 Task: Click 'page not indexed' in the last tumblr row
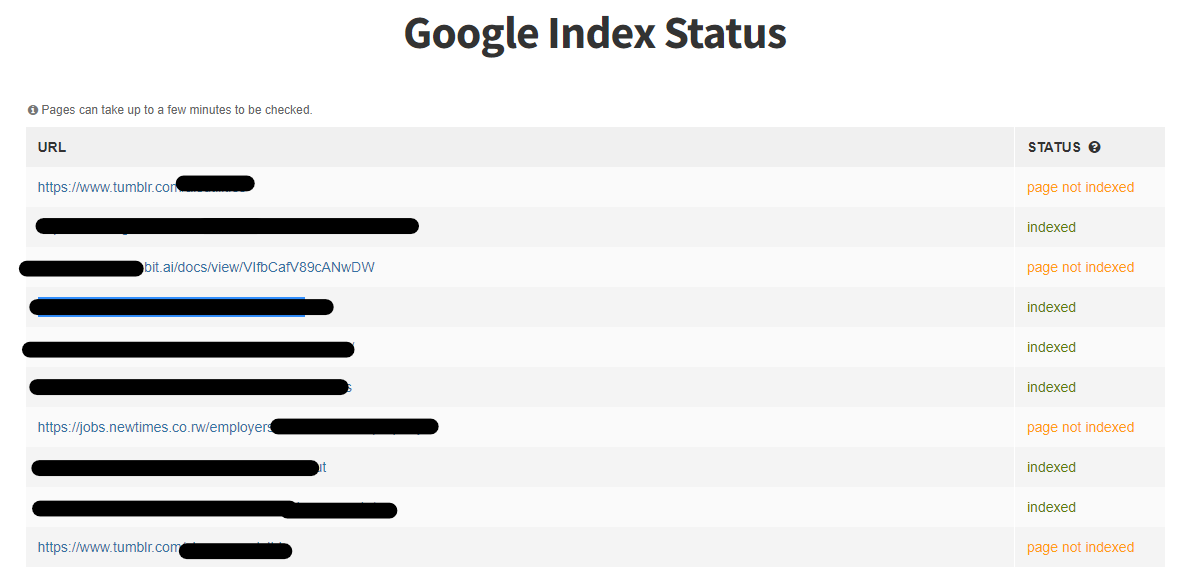(1080, 547)
